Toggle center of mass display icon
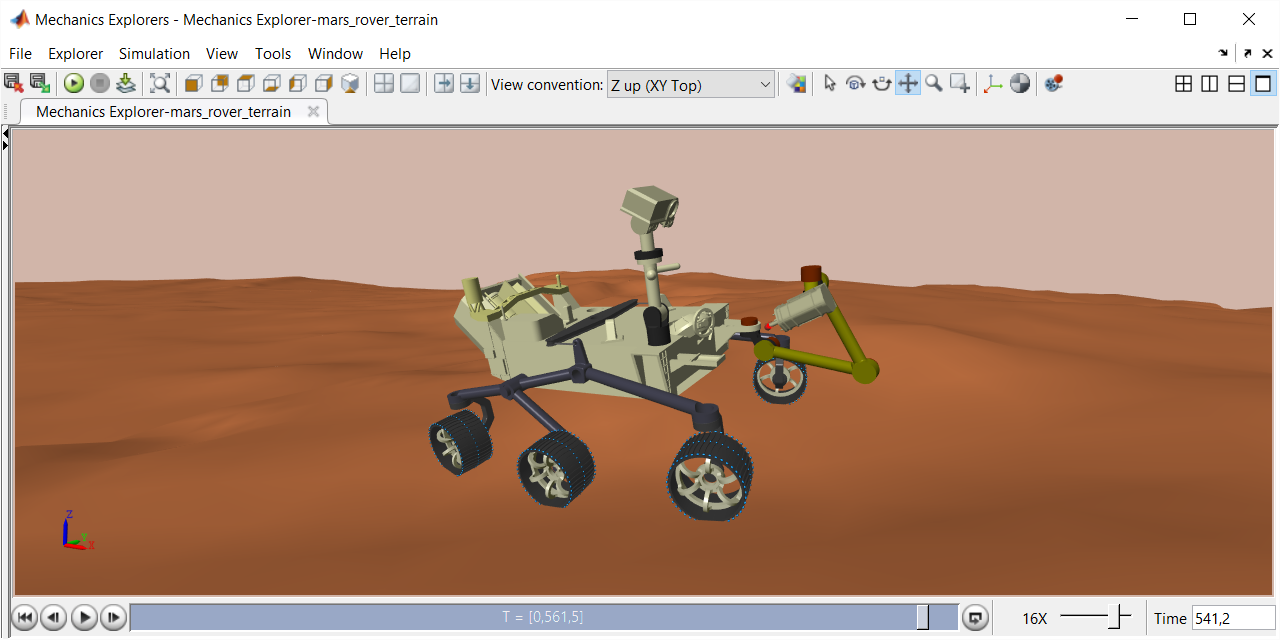Screen dimensions: 1280x640 [x=1020, y=84]
